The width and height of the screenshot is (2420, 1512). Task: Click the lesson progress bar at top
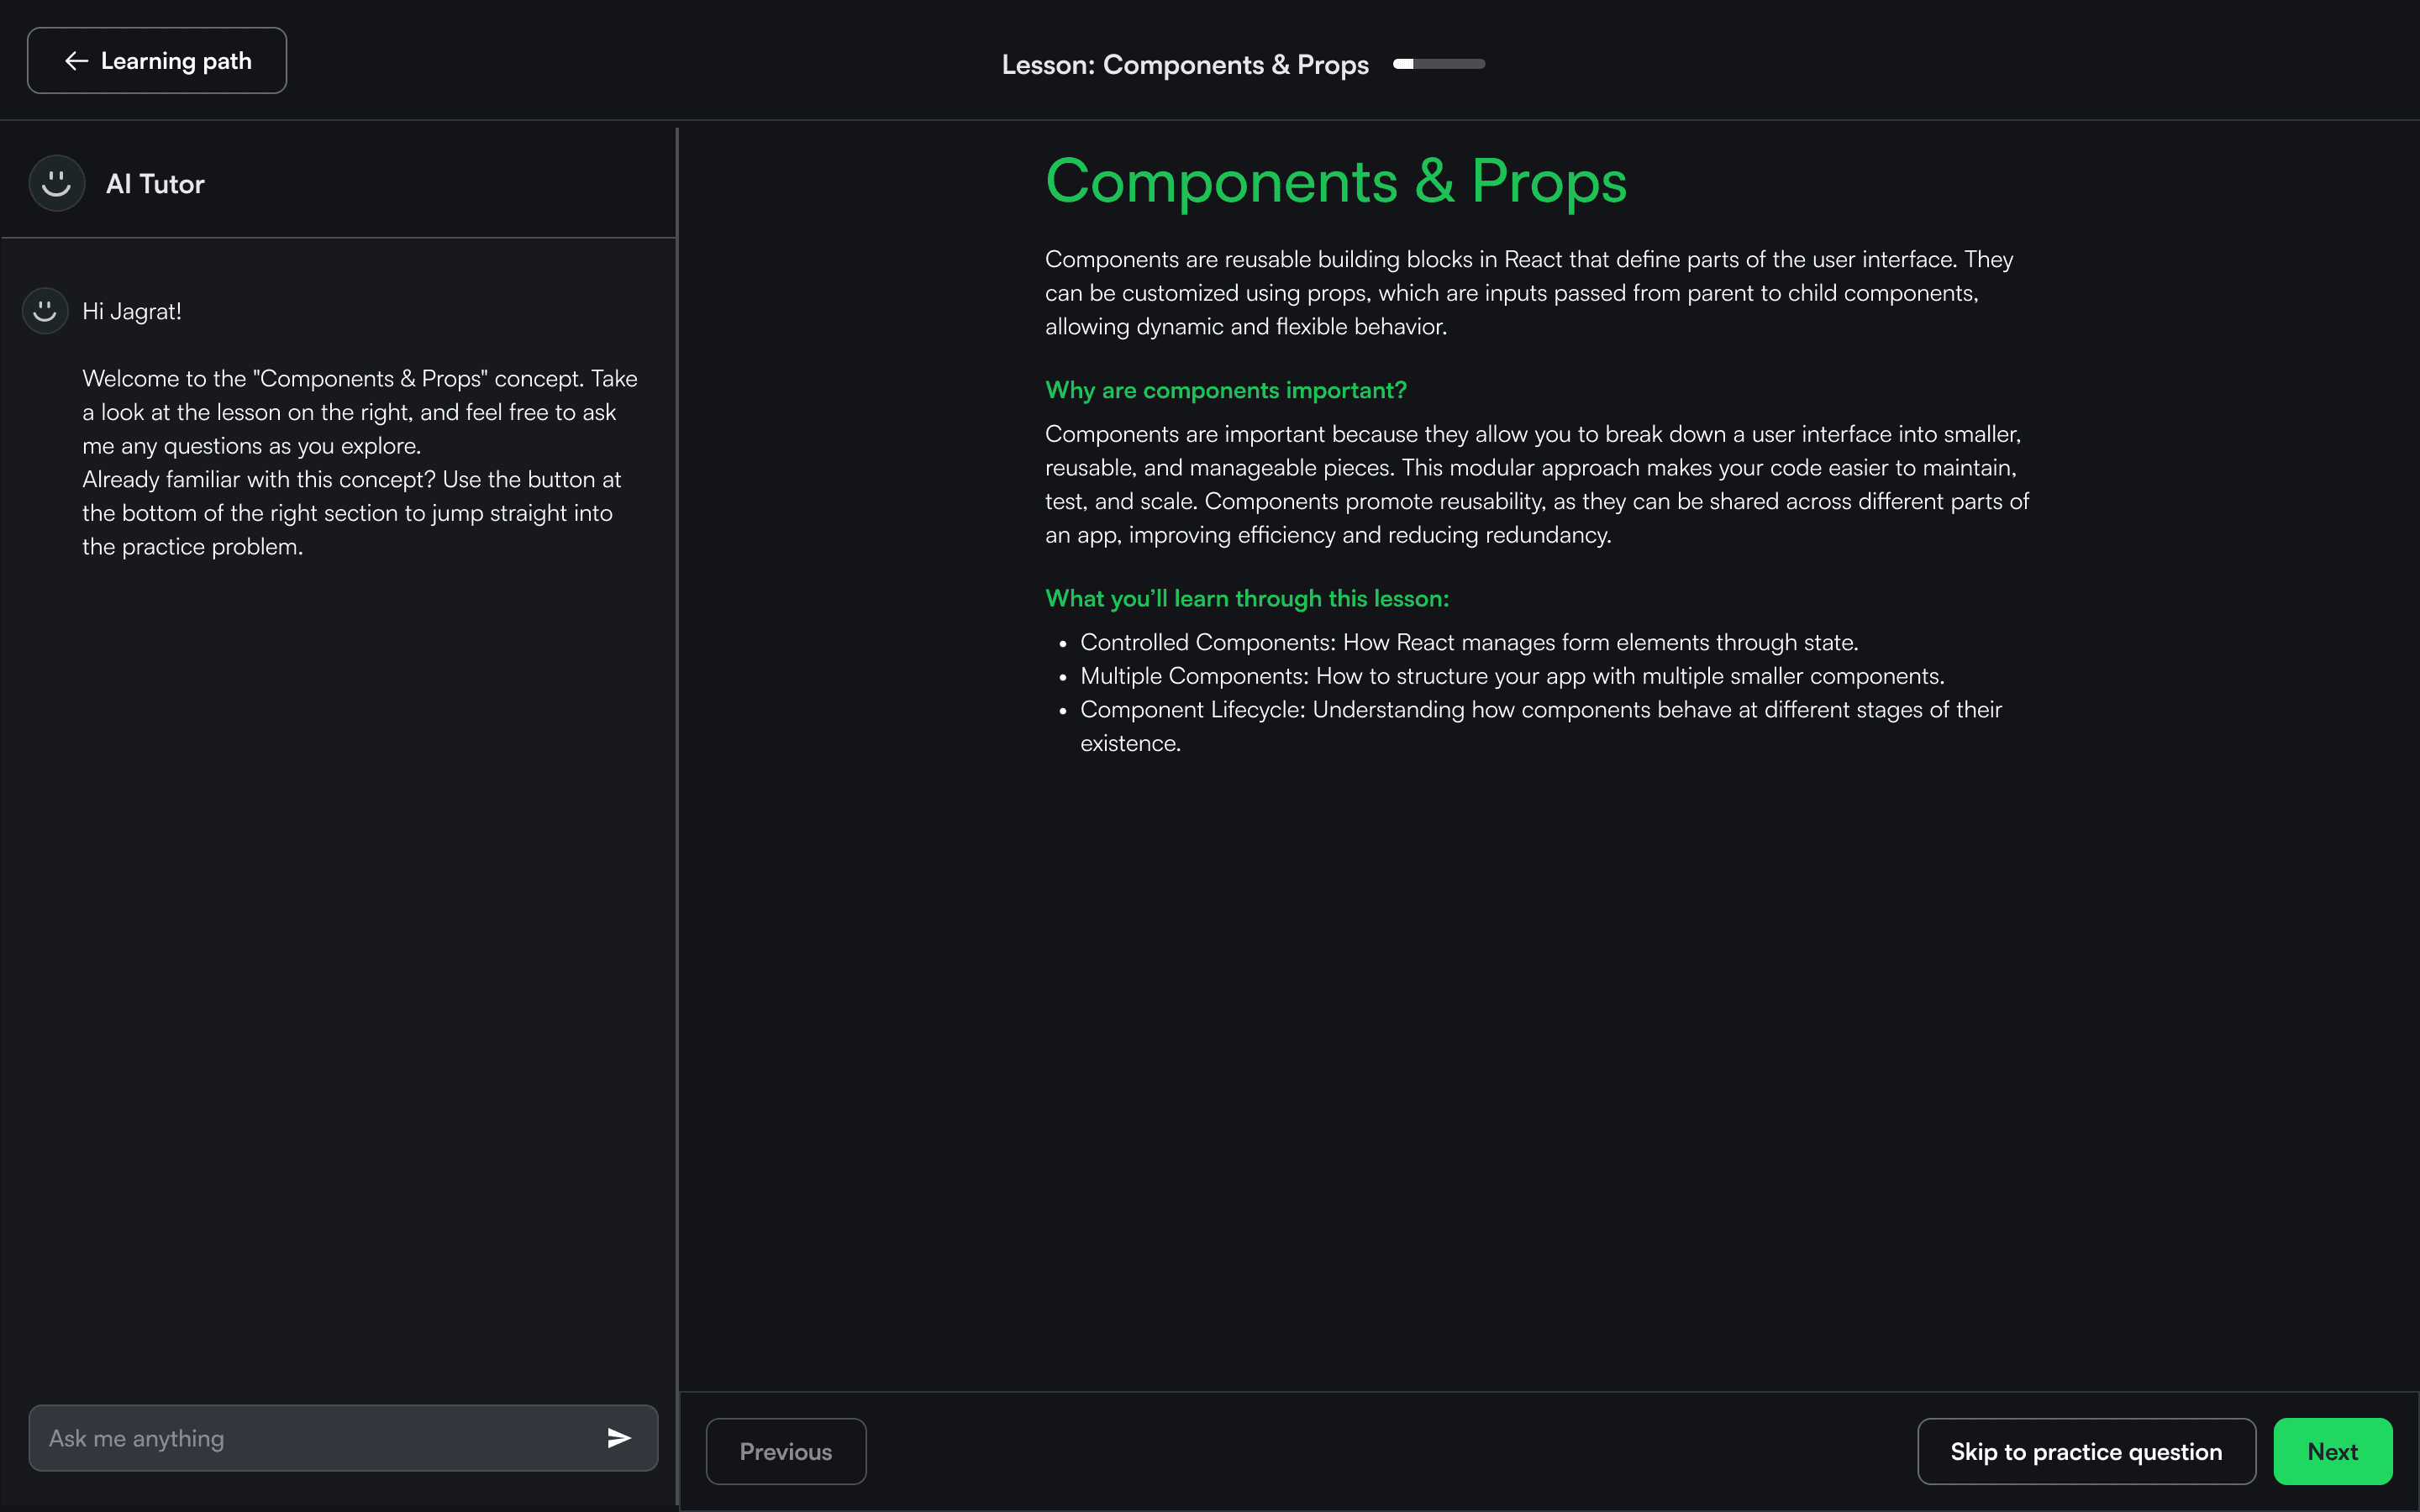click(x=1438, y=64)
